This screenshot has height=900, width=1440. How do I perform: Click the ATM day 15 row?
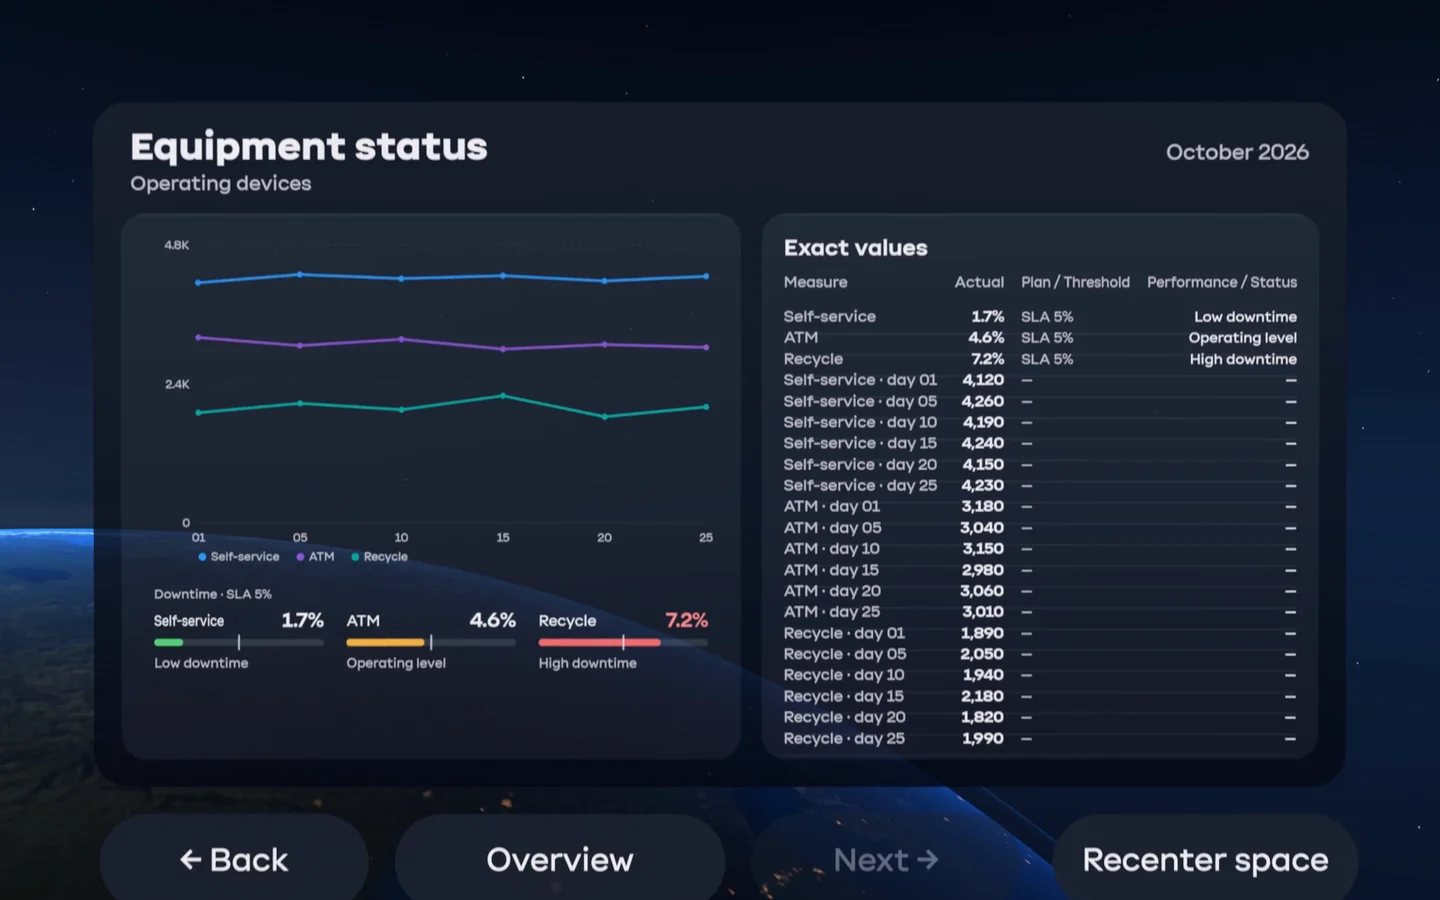coord(1040,570)
